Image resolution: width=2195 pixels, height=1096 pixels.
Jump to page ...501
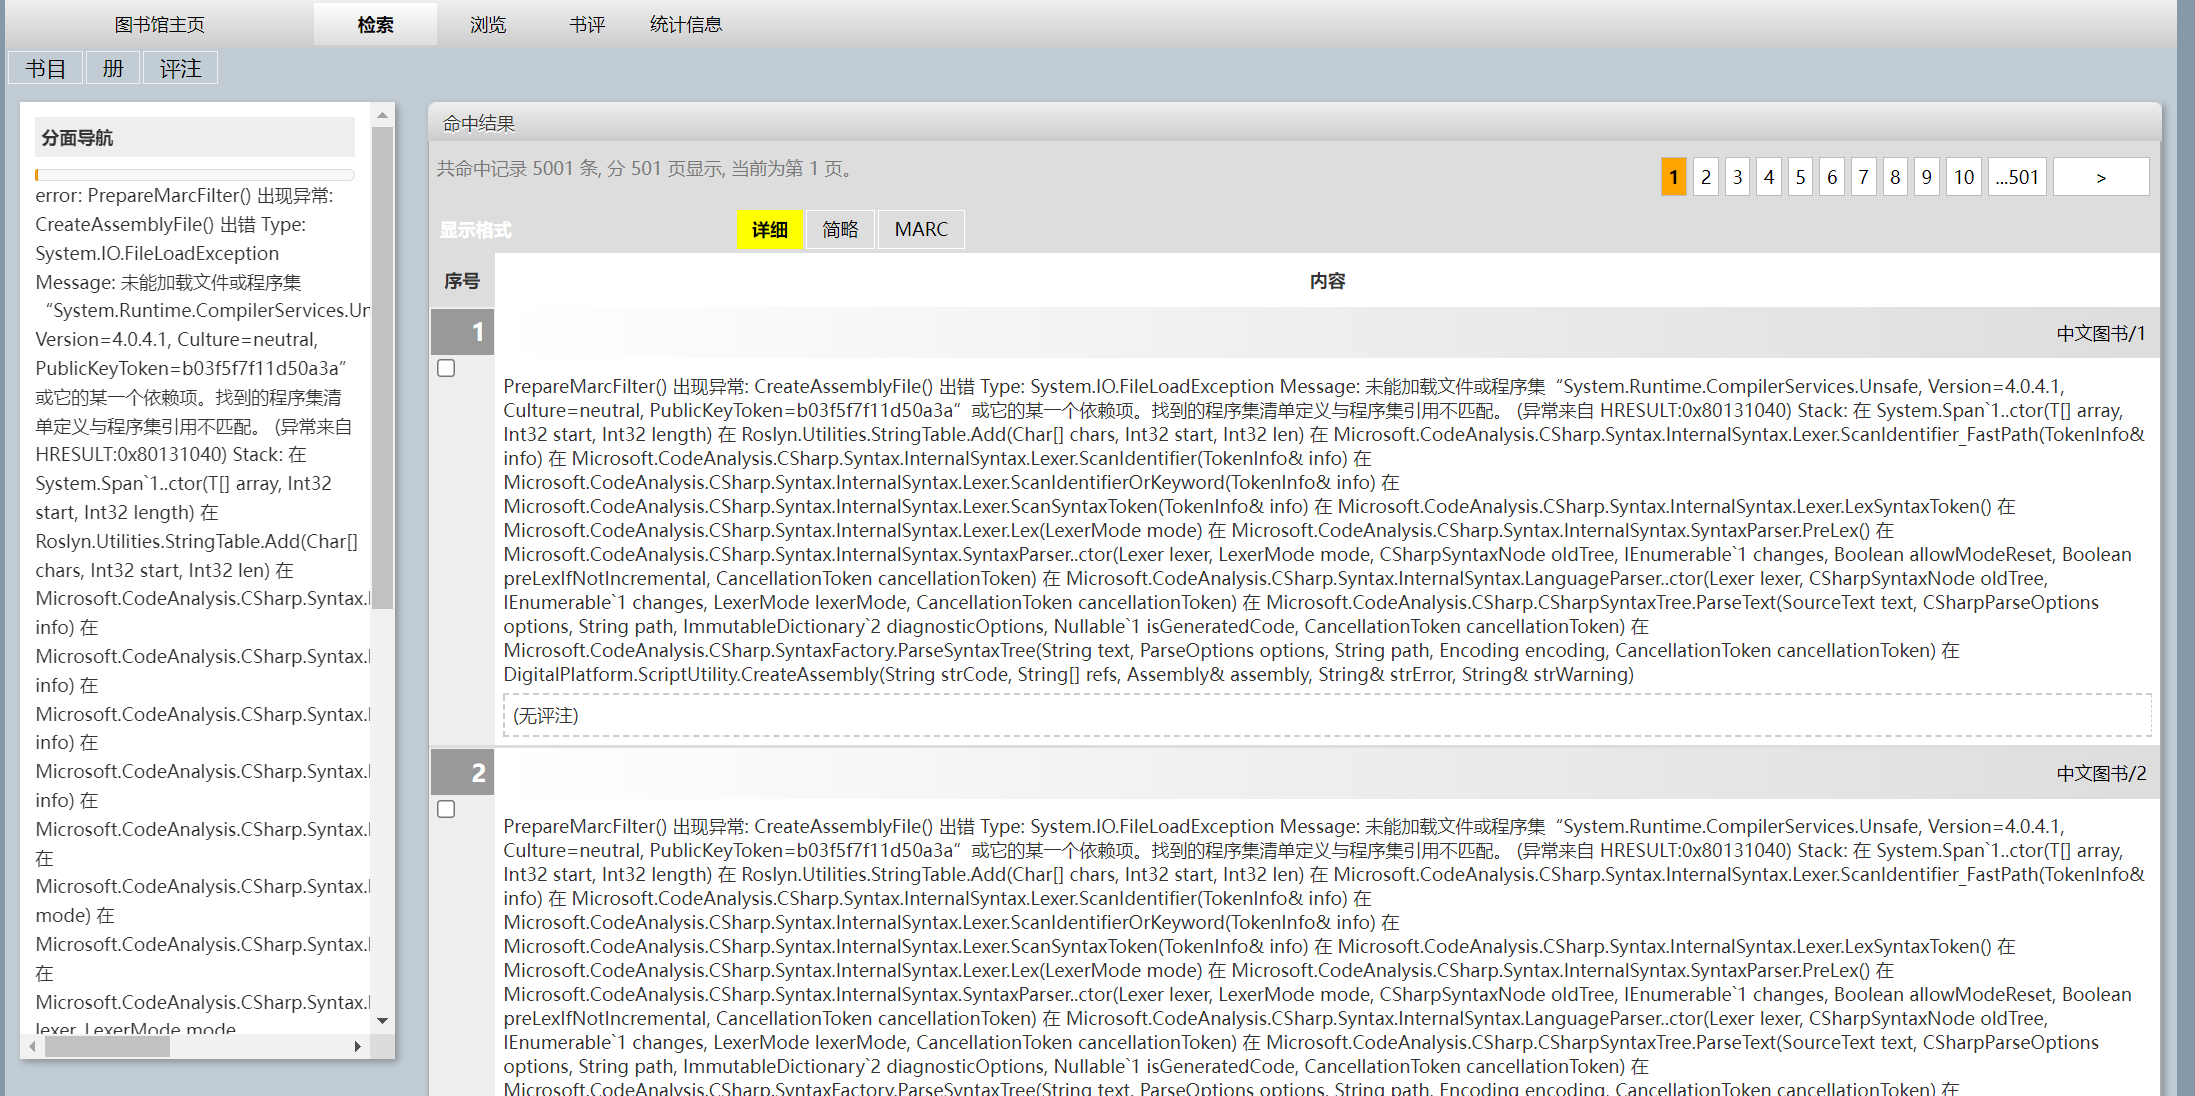pyautogui.click(x=2016, y=176)
